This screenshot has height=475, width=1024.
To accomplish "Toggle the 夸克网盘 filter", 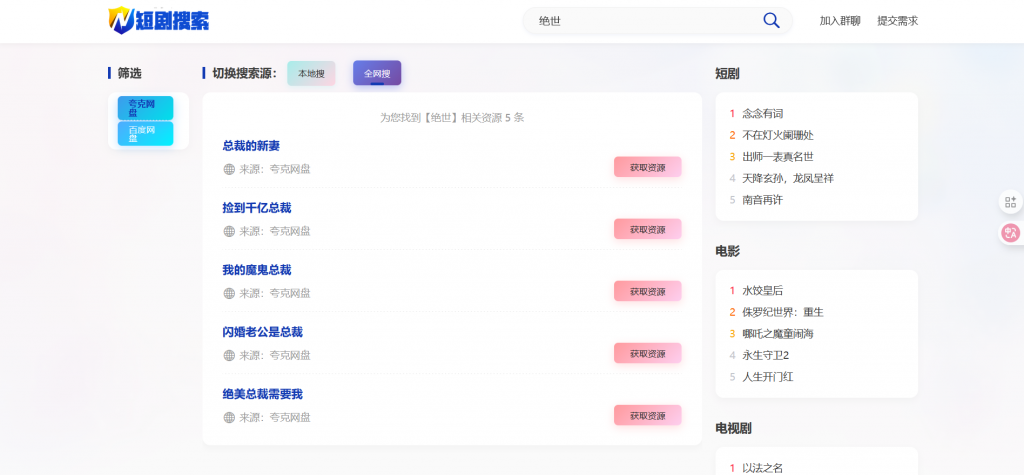I will coord(145,108).
